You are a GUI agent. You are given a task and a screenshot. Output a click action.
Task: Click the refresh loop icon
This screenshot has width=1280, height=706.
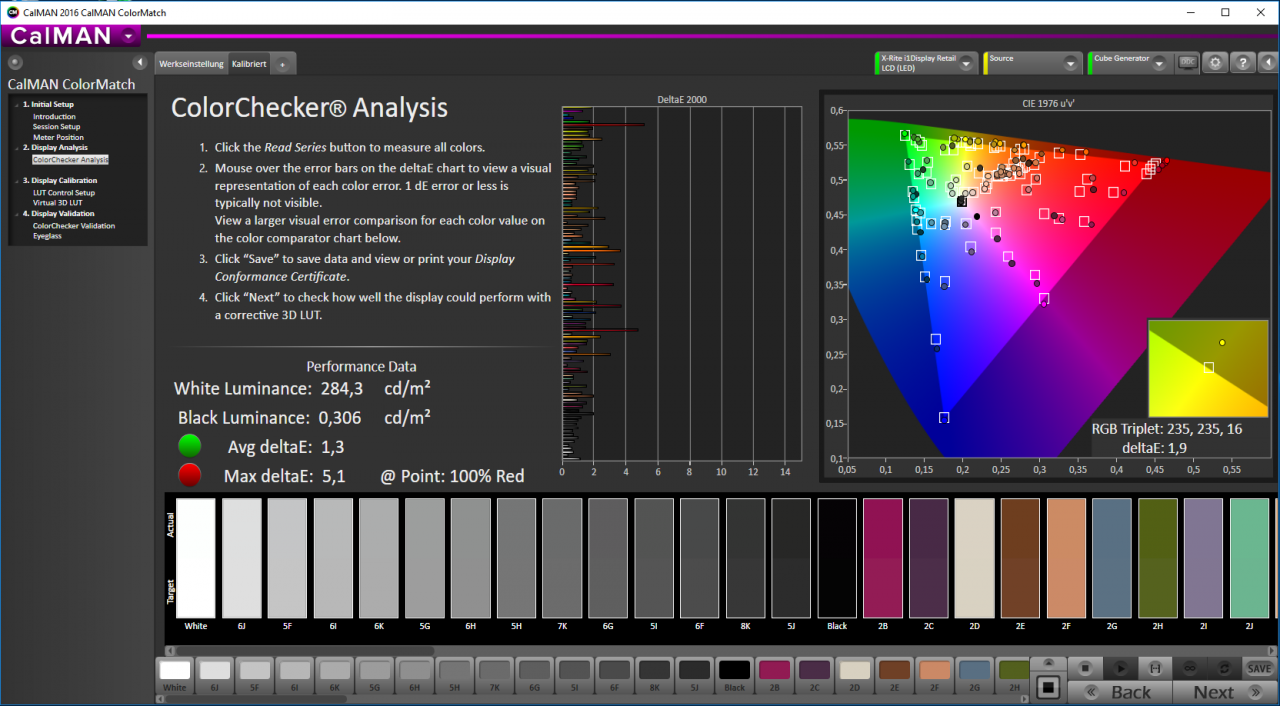tap(1224, 668)
